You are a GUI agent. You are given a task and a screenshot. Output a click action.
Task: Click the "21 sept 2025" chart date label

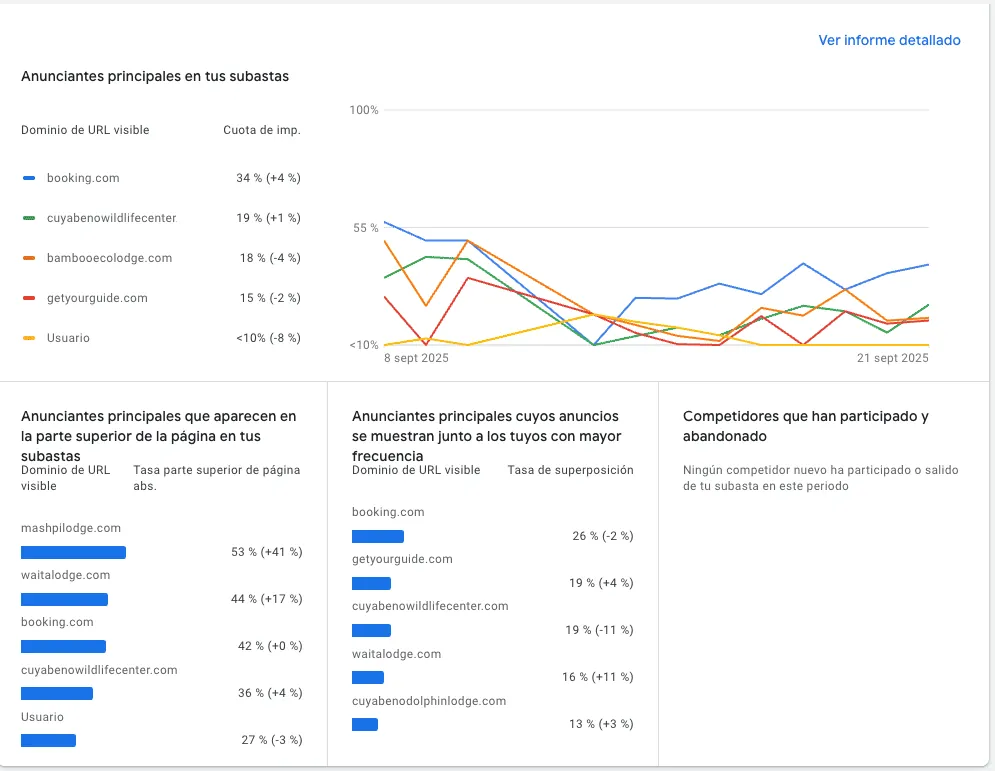pos(893,358)
